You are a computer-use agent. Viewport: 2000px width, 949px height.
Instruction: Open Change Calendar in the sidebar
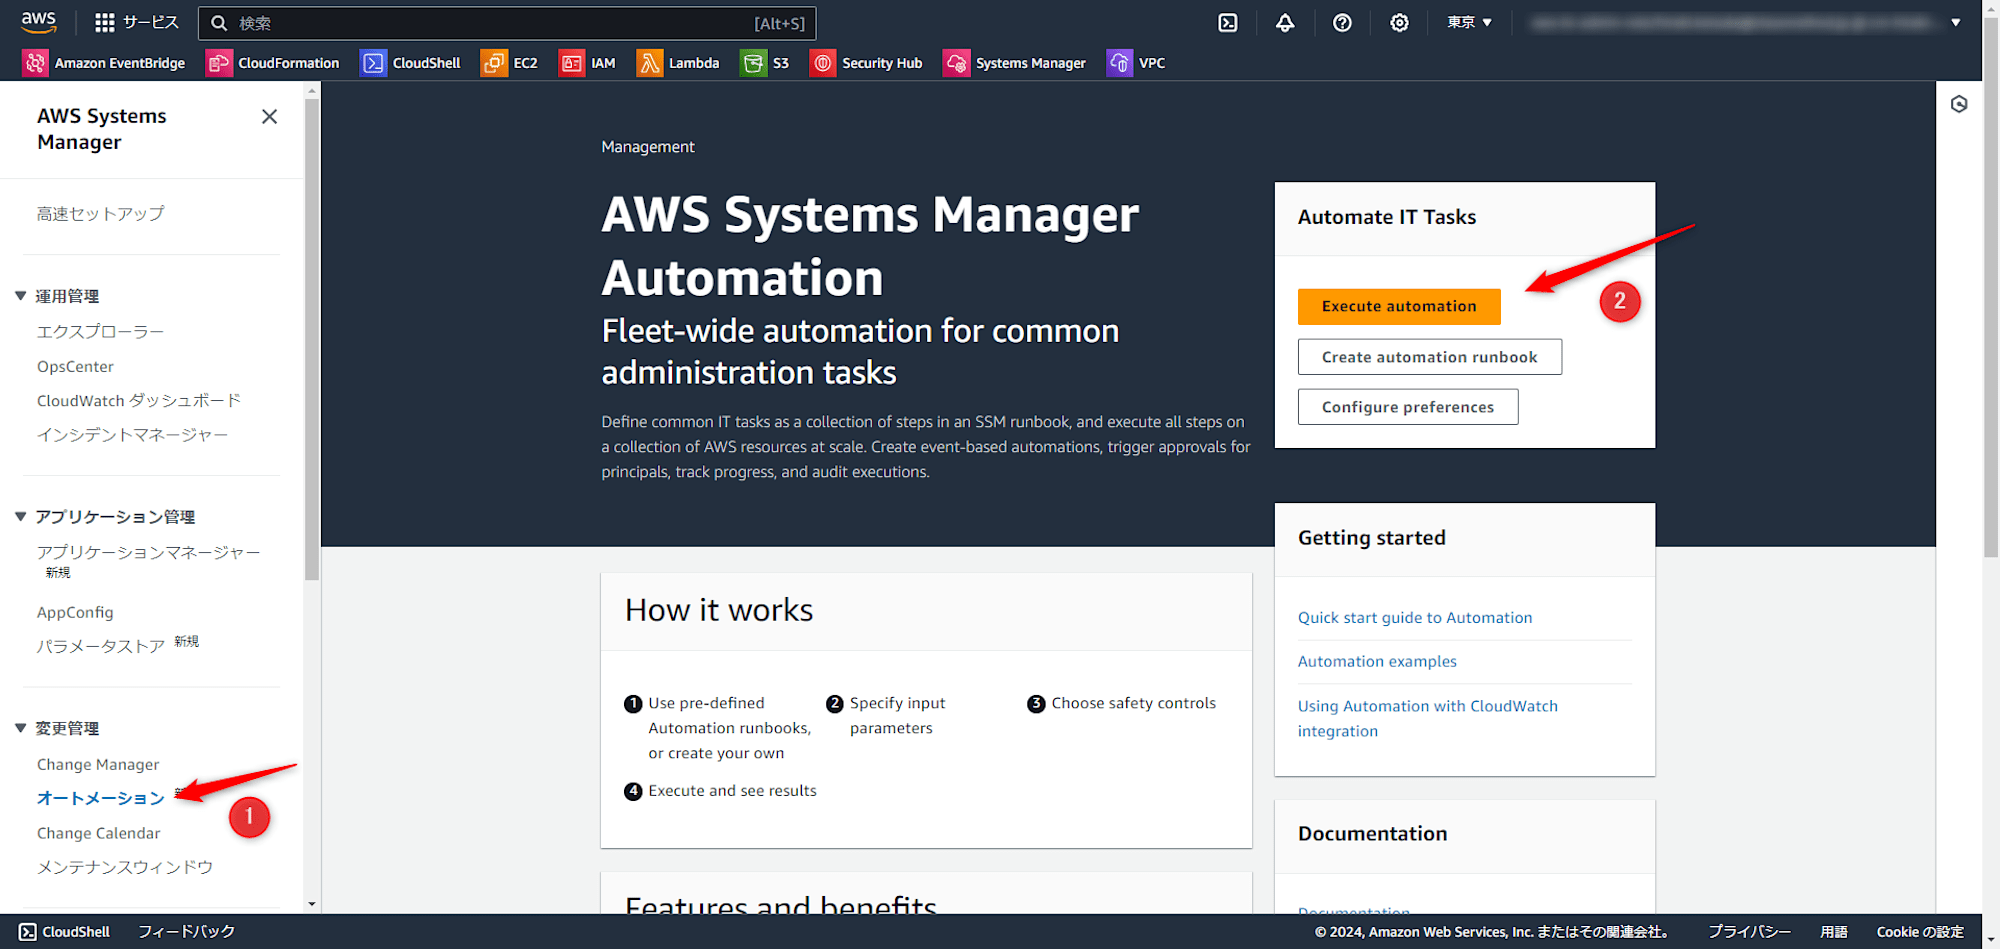coord(98,833)
